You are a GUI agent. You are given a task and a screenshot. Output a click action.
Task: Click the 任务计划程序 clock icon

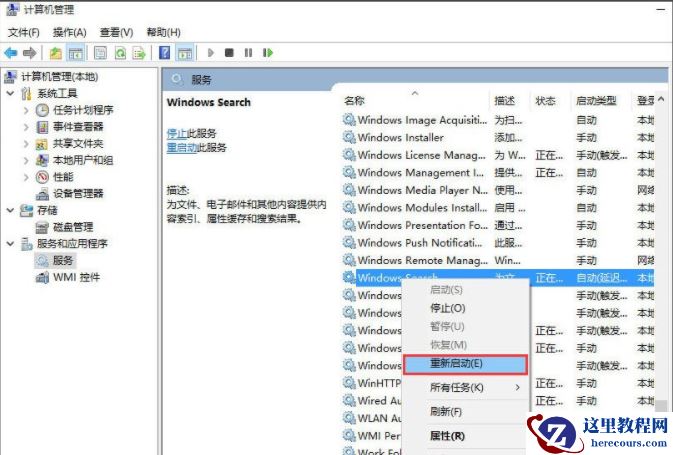pos(42,110)
